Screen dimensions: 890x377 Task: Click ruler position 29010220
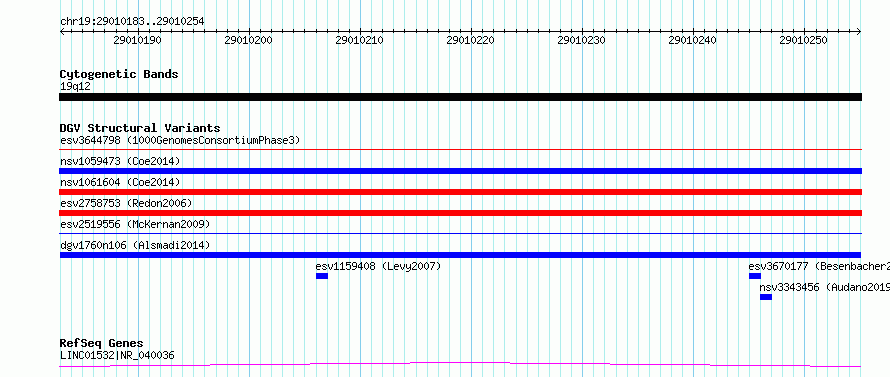[x=471, y=40]
